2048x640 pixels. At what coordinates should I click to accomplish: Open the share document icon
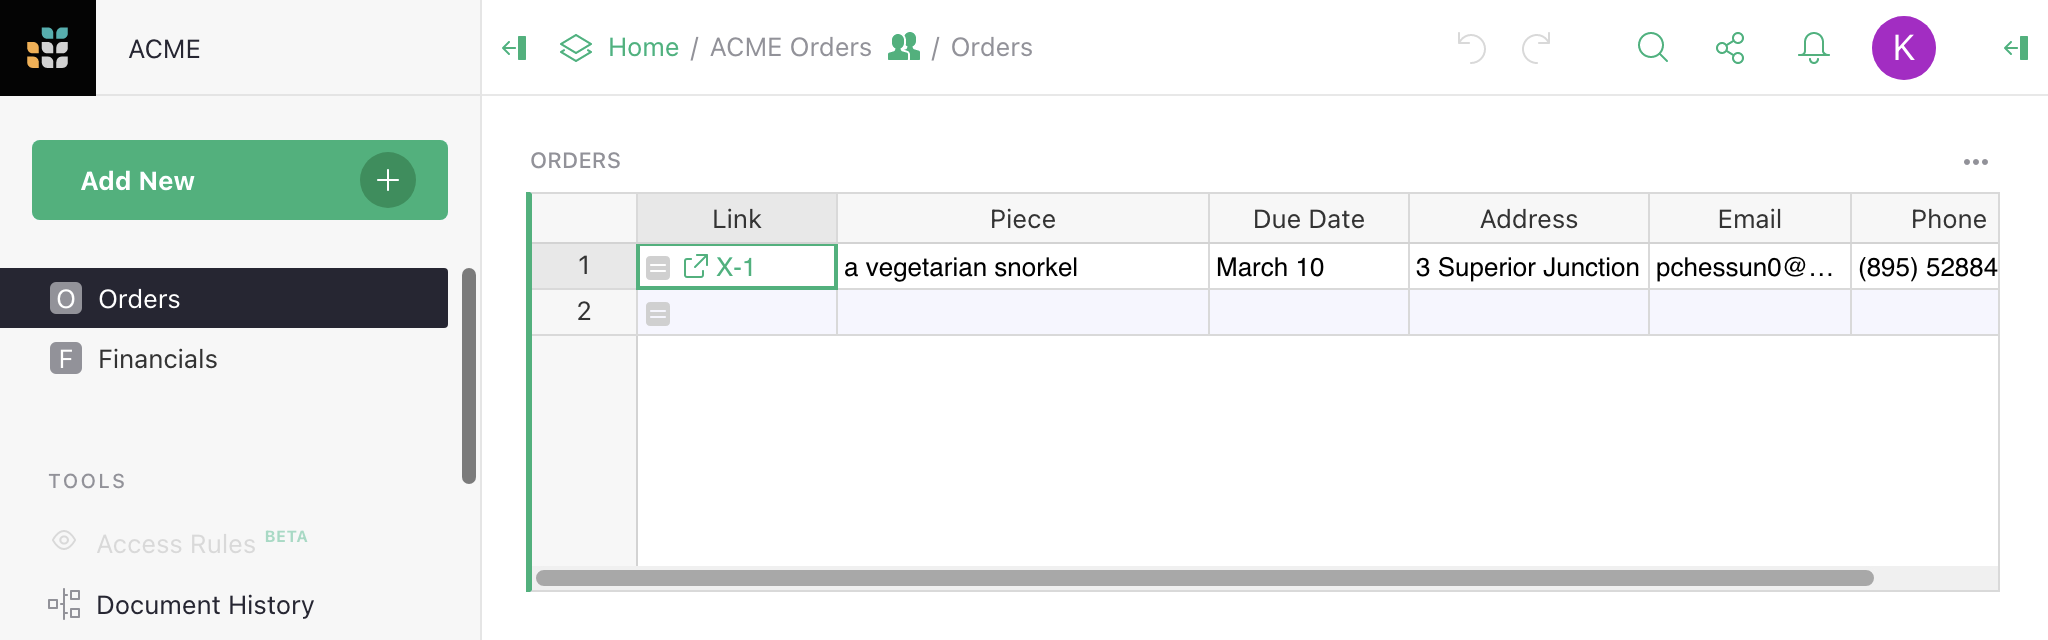1730,48
